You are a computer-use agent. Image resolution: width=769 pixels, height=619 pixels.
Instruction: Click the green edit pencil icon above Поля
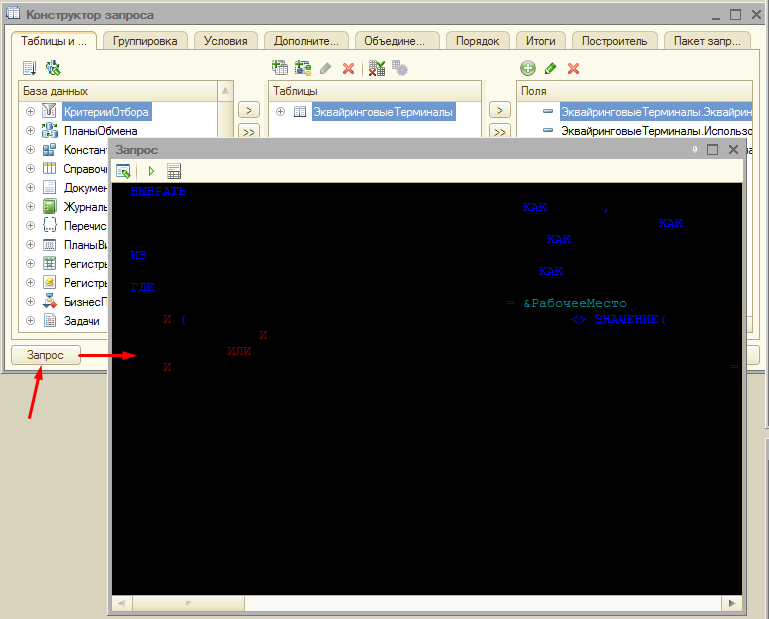tap(551, 68)
